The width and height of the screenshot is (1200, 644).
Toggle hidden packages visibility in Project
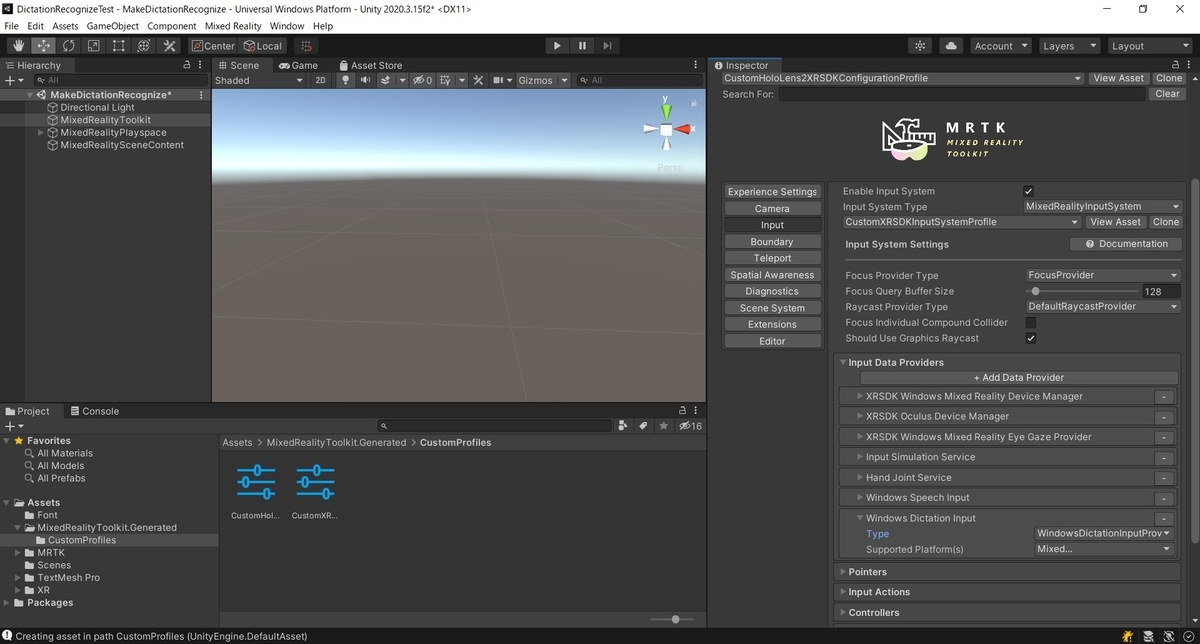[690, 426]
